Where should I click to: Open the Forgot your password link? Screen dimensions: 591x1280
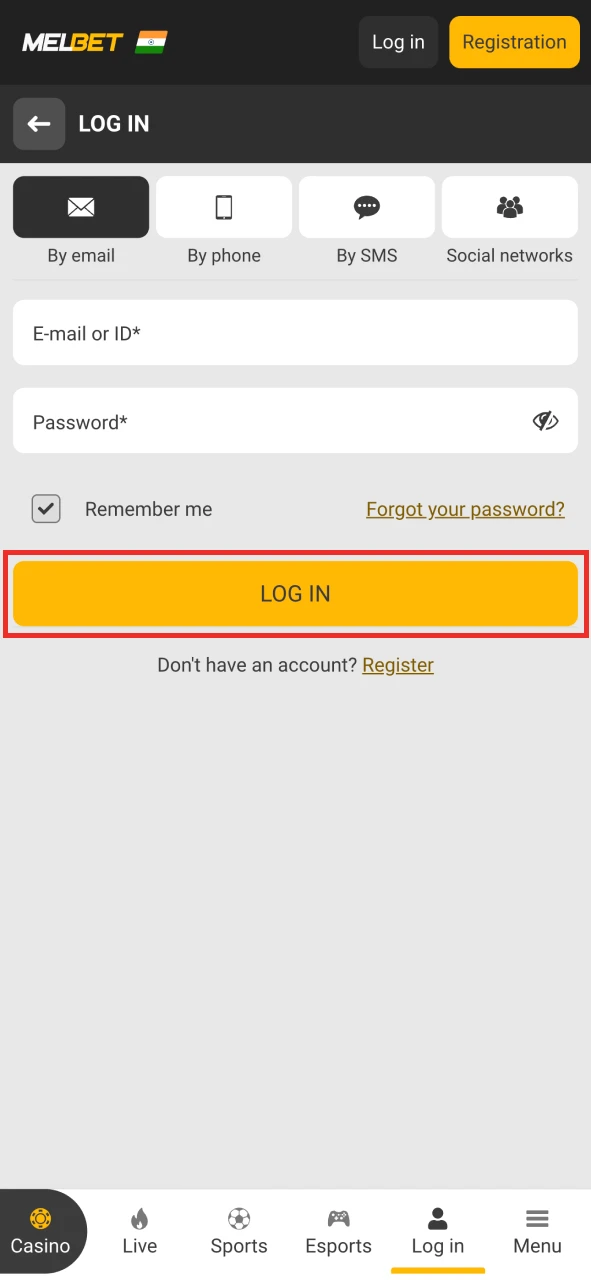tap(465, 509)
